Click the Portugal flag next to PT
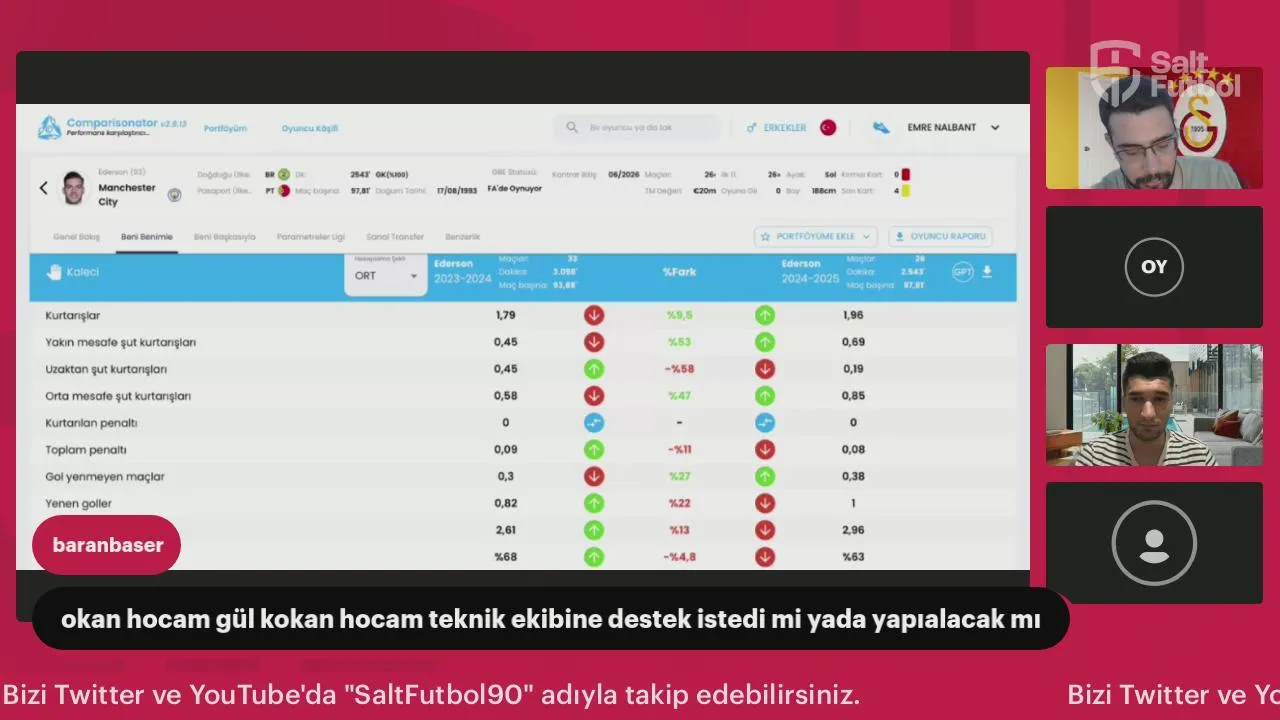The width and height of the screenshot is (1280, 720). 284,190
